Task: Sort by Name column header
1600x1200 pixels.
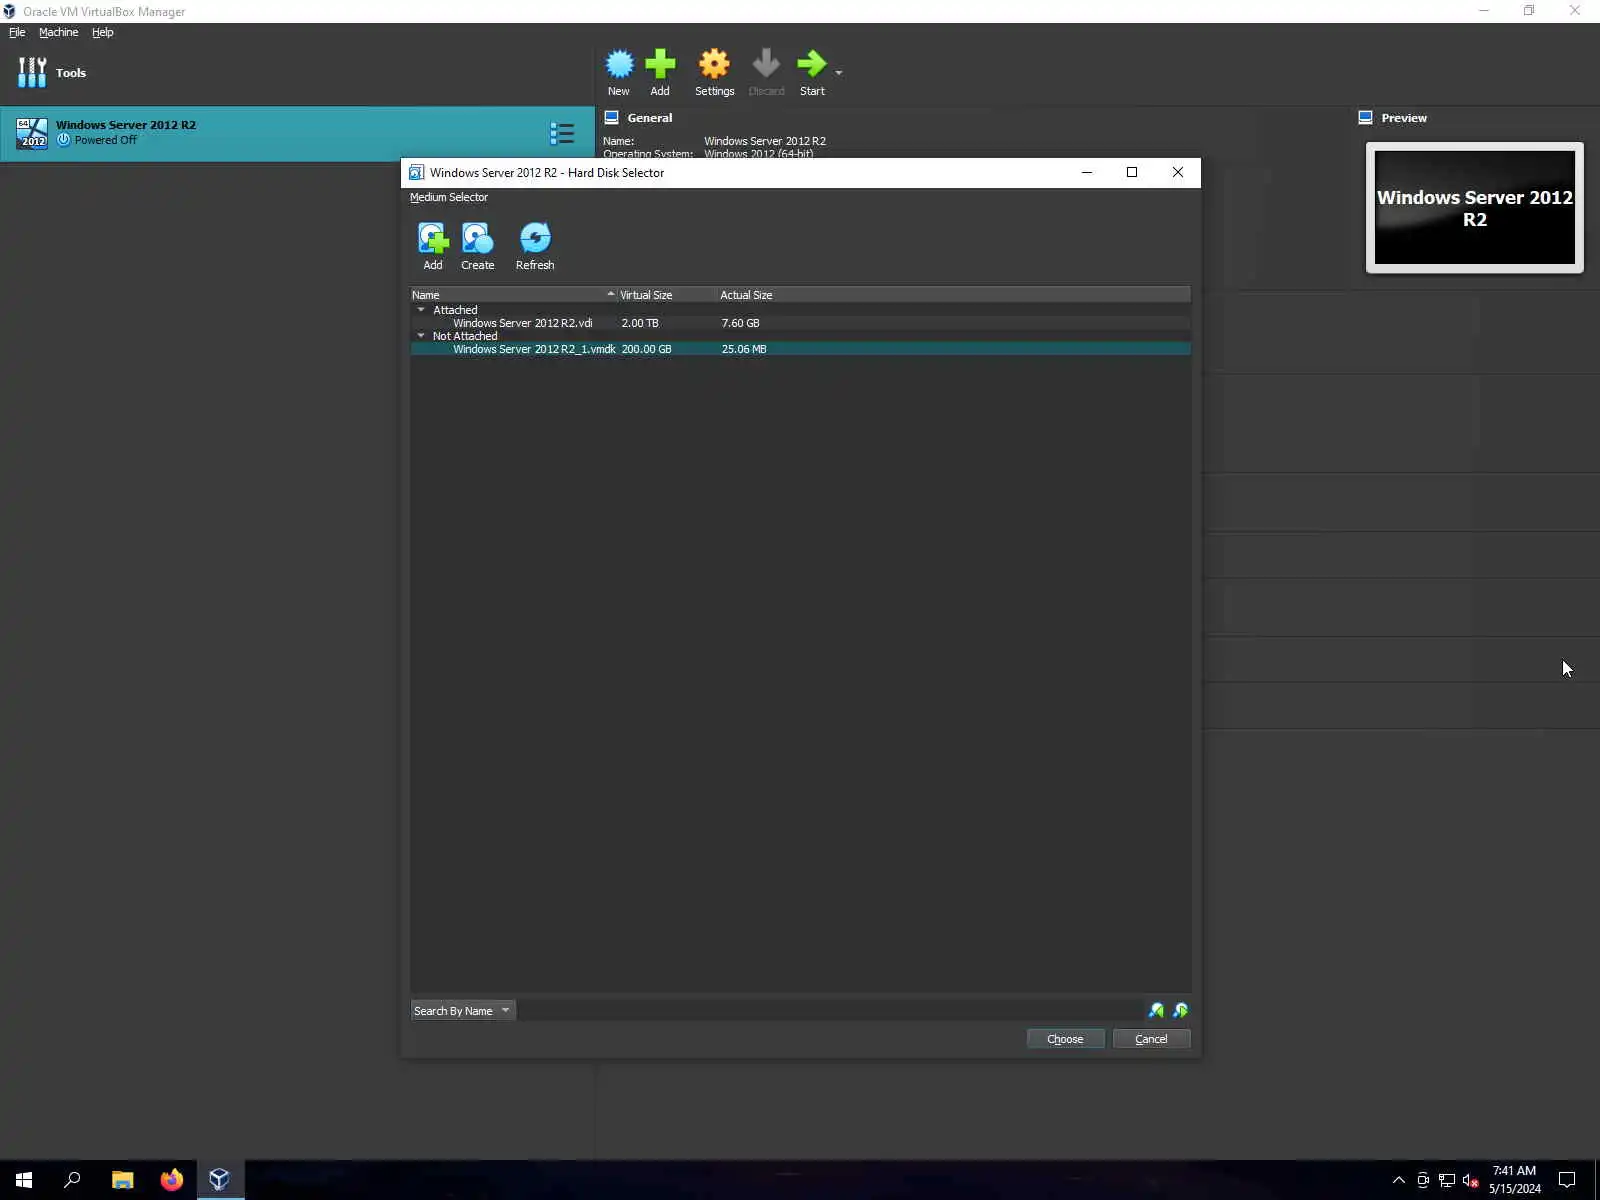Action: point(514,295)
